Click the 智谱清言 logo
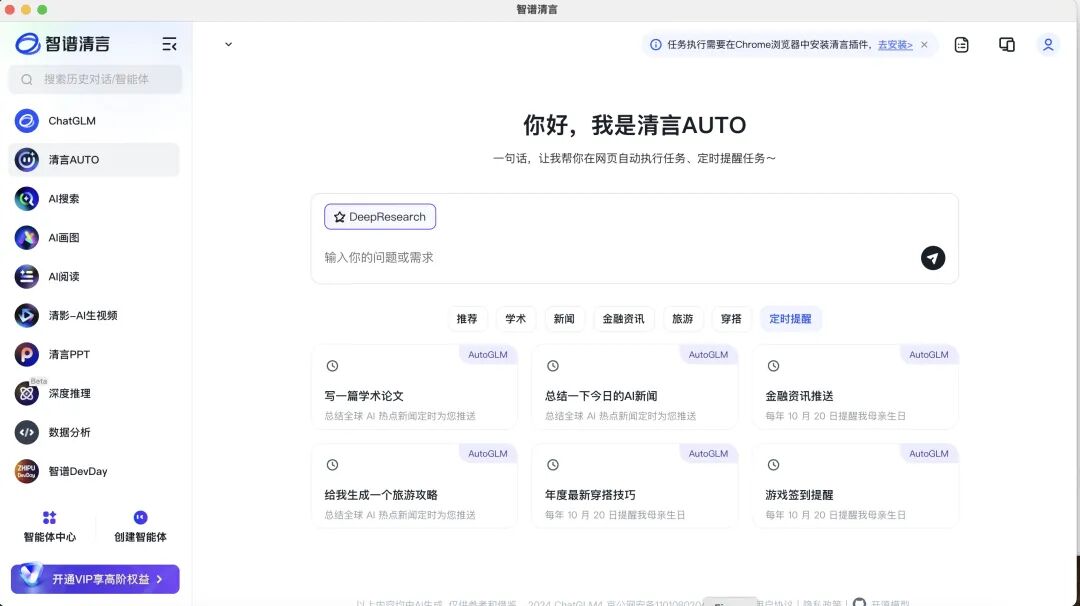1080x606 pixels. (x=63, y=44)
